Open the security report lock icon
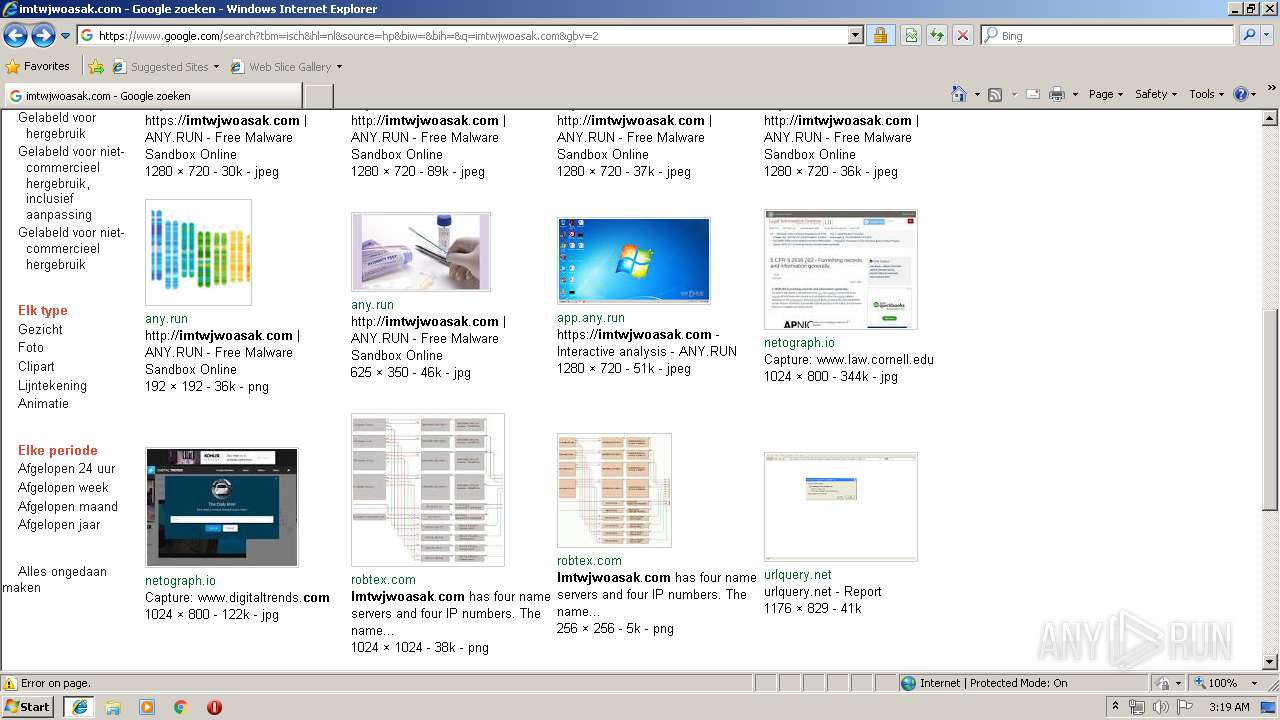1280x720 pixels. [880, 35]
